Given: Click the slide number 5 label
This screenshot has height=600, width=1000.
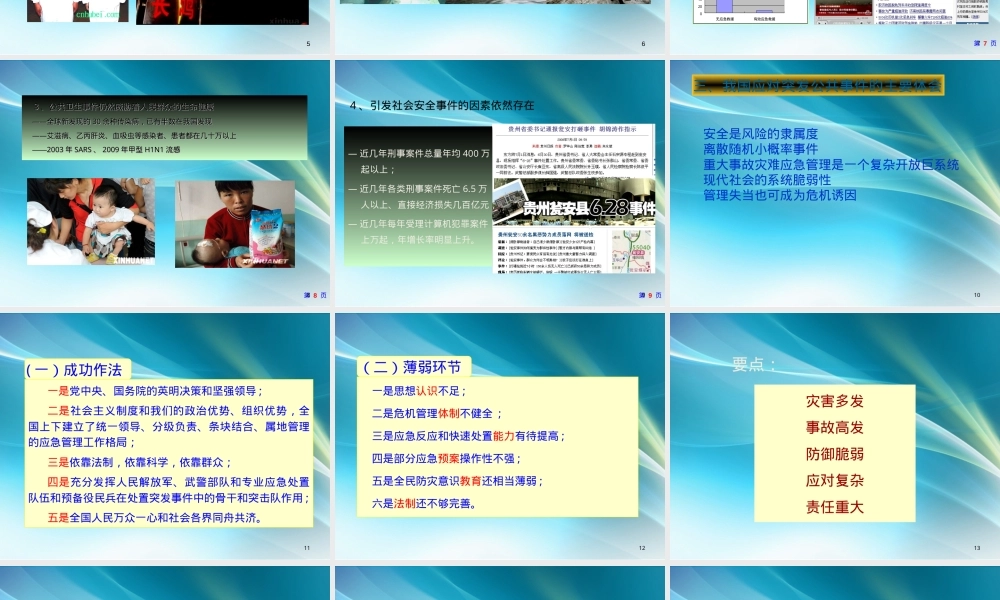Looking at the screenshot, I should pyautogui.click(x=308, y=43).
